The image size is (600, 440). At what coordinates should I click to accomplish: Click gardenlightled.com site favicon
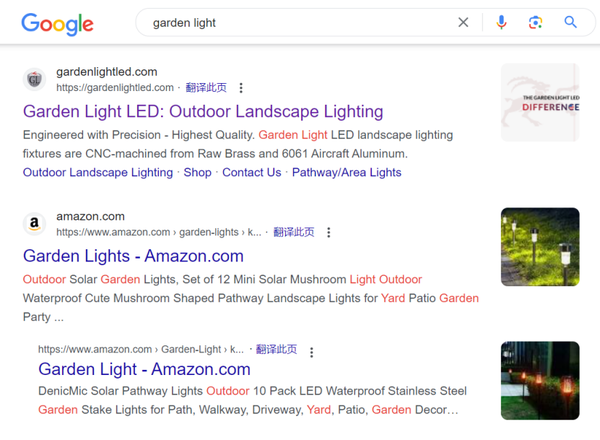[x=34, y=80]
